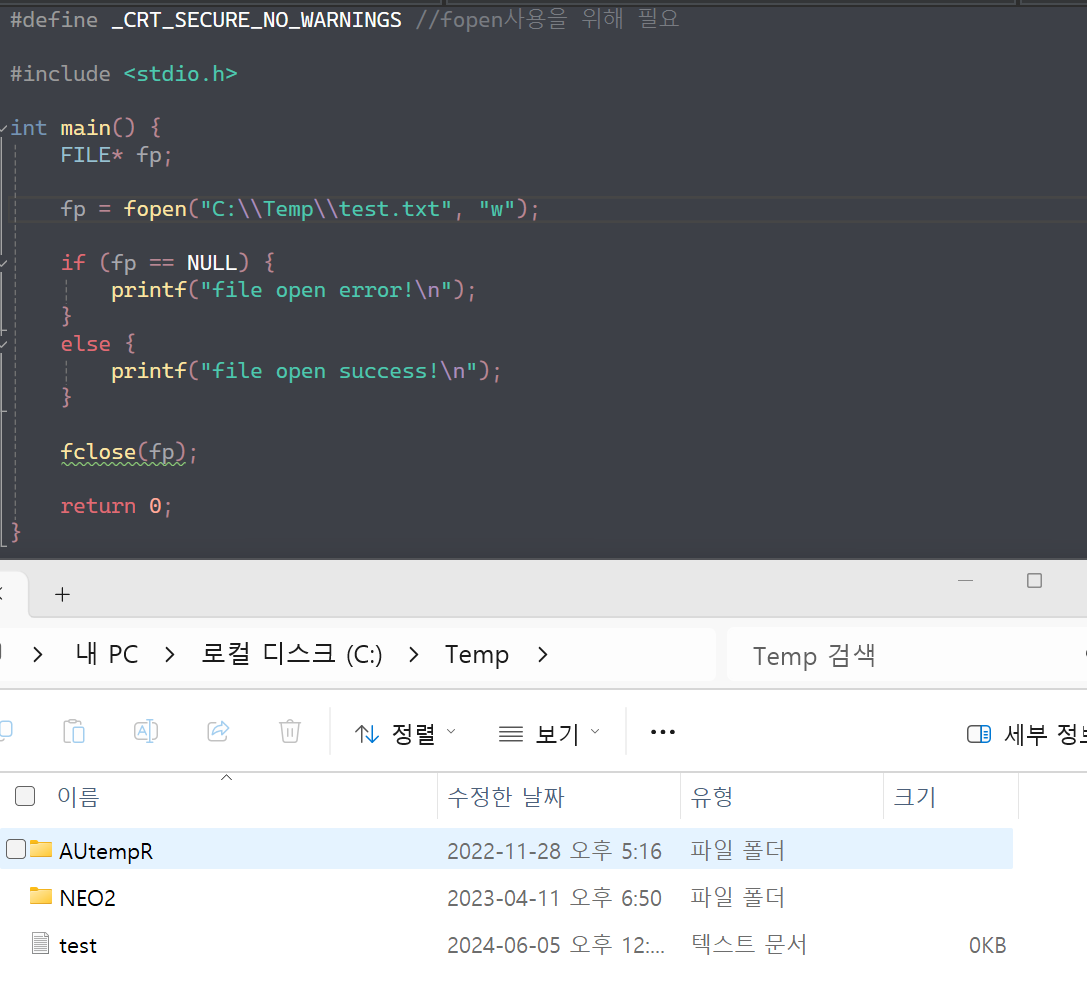
Task: Maximize the File Explorer window
Action: [x=1034, y=581]
